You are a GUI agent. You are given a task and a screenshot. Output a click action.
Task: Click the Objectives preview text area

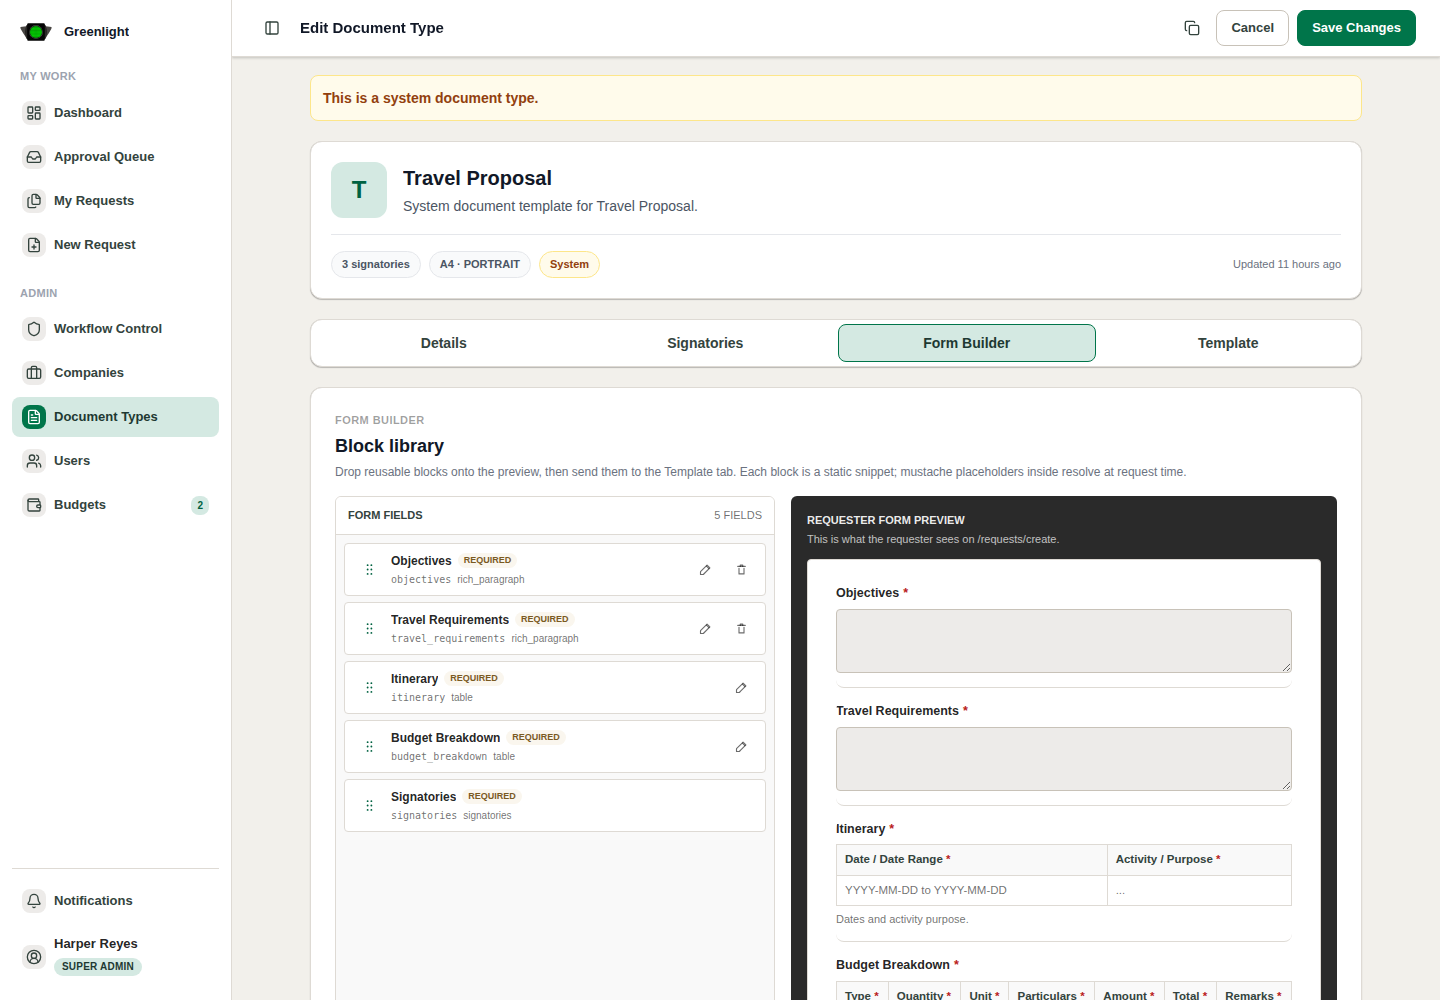(x=1063, y=641)
